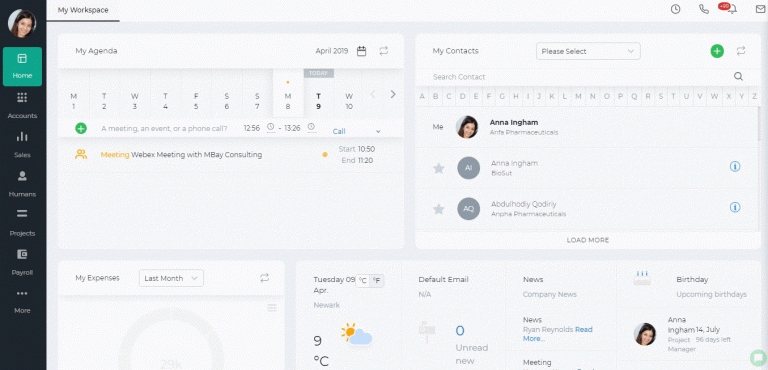This screenshot has height=370, width=768.
Task: Open the phone icon in top bar
Action: click(704, 9)
